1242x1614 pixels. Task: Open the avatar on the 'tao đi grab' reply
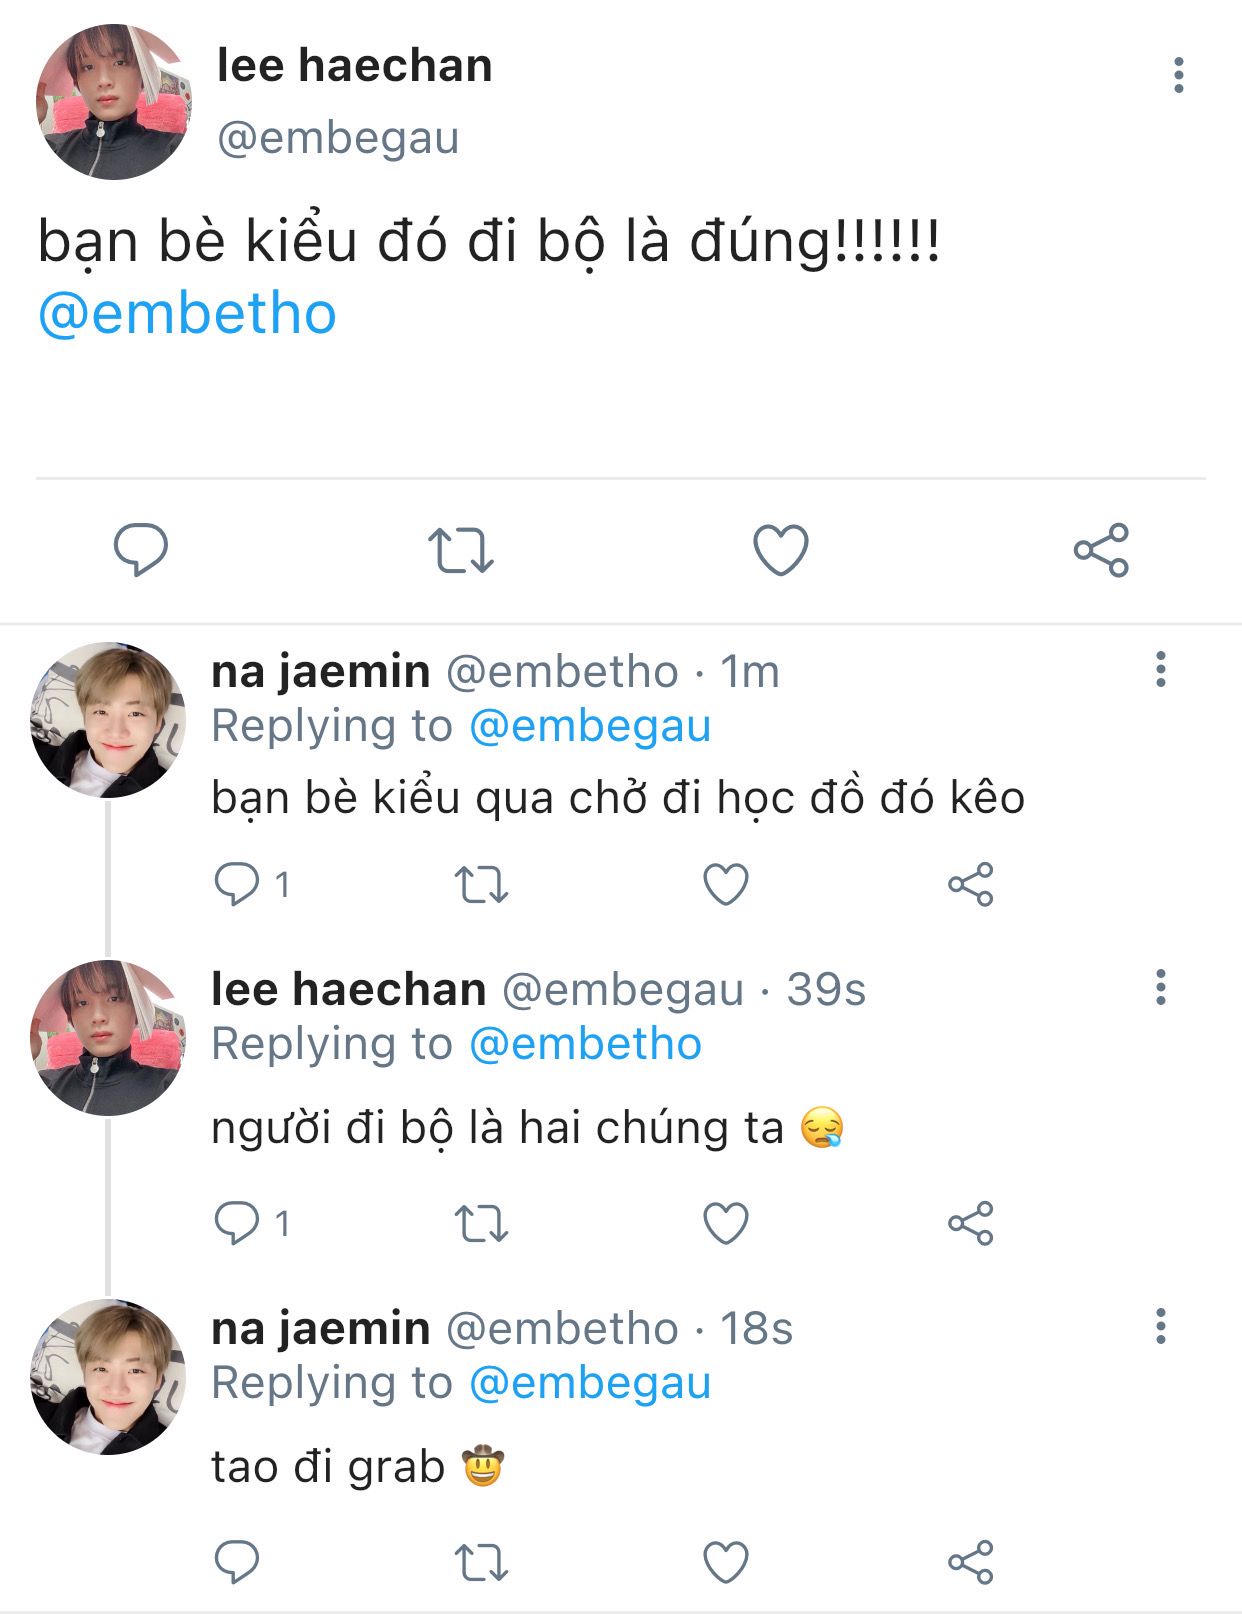click(108, 1377)
